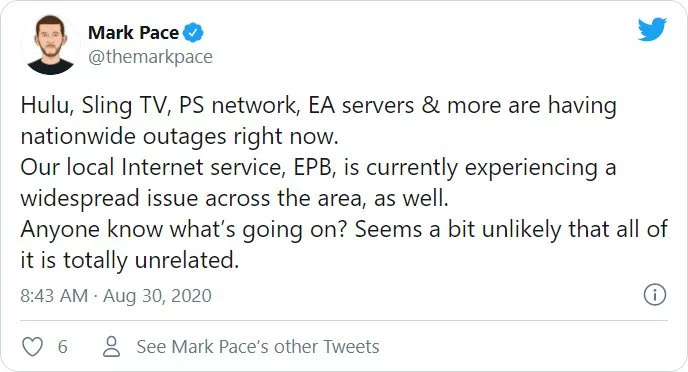
Task: Click the word Hulu in the tweet
Action: [47, 106]
